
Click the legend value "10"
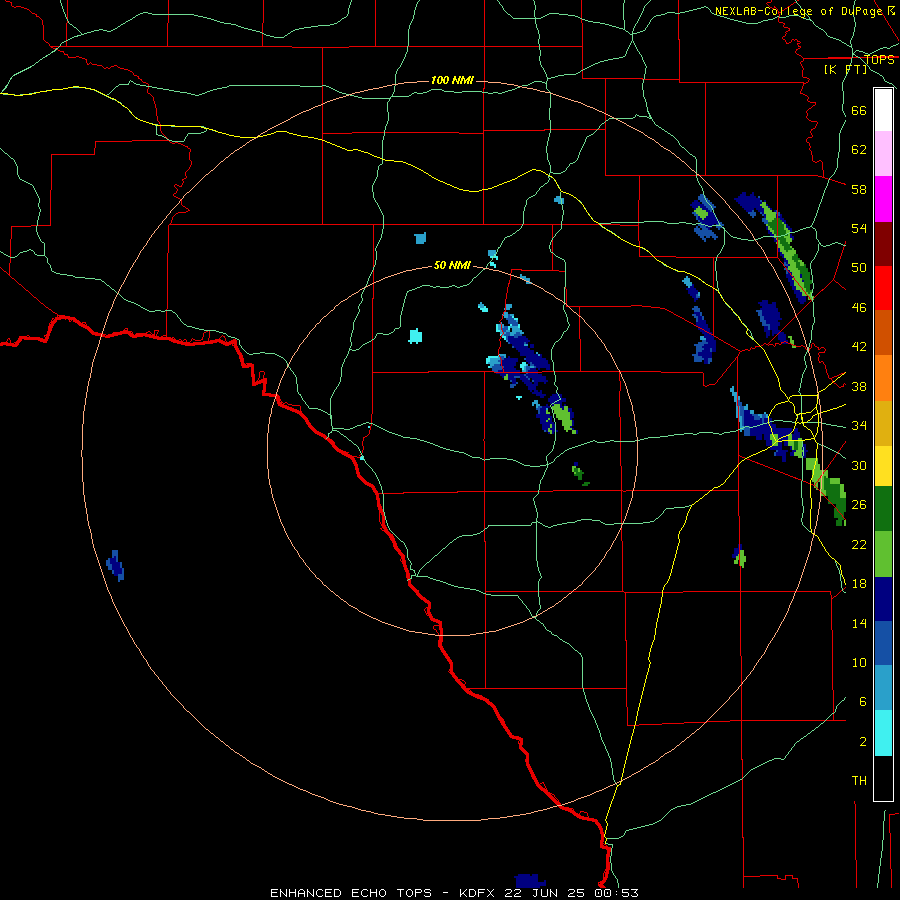(859, 662)
